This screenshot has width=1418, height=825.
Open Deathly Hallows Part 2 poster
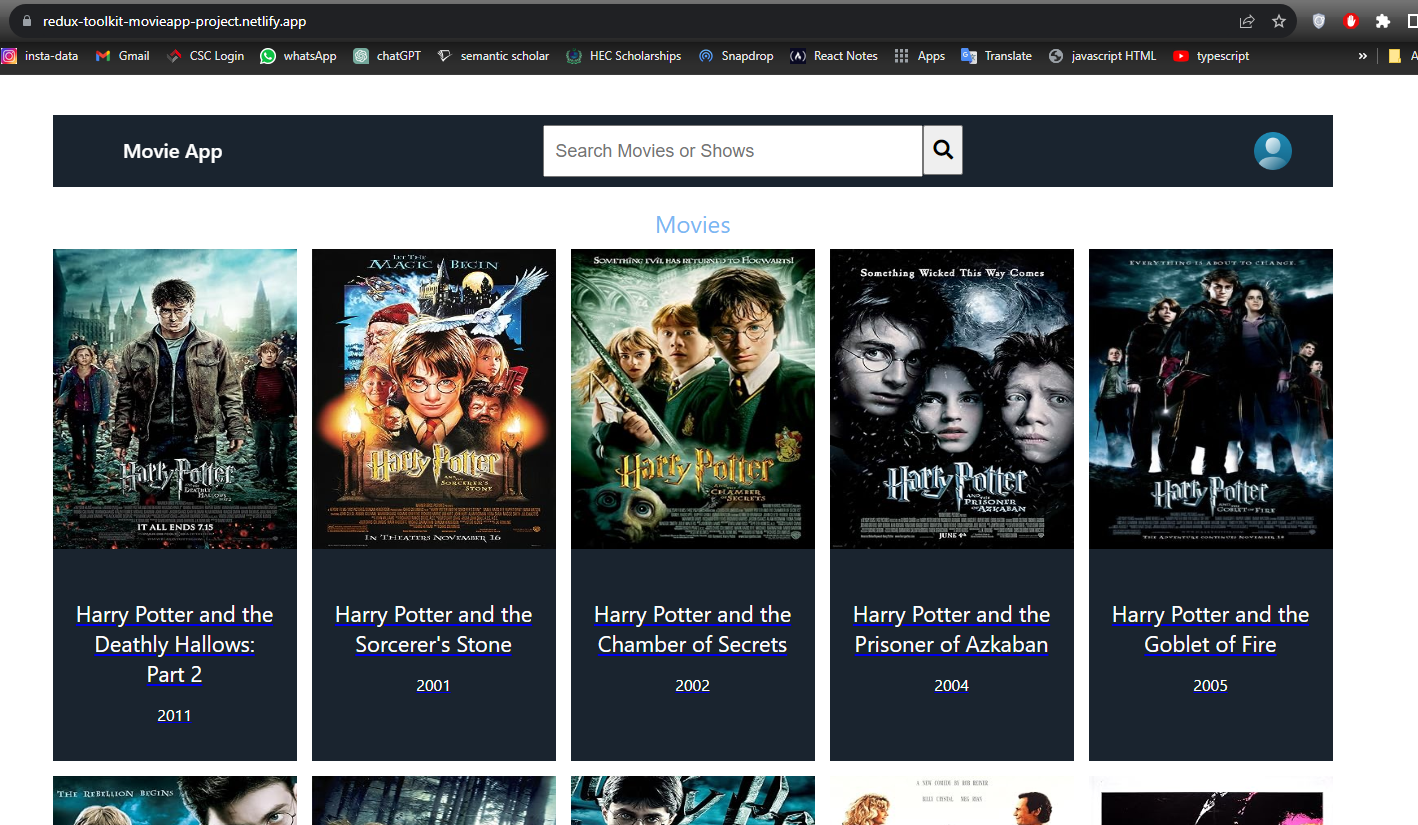point(175,399)
